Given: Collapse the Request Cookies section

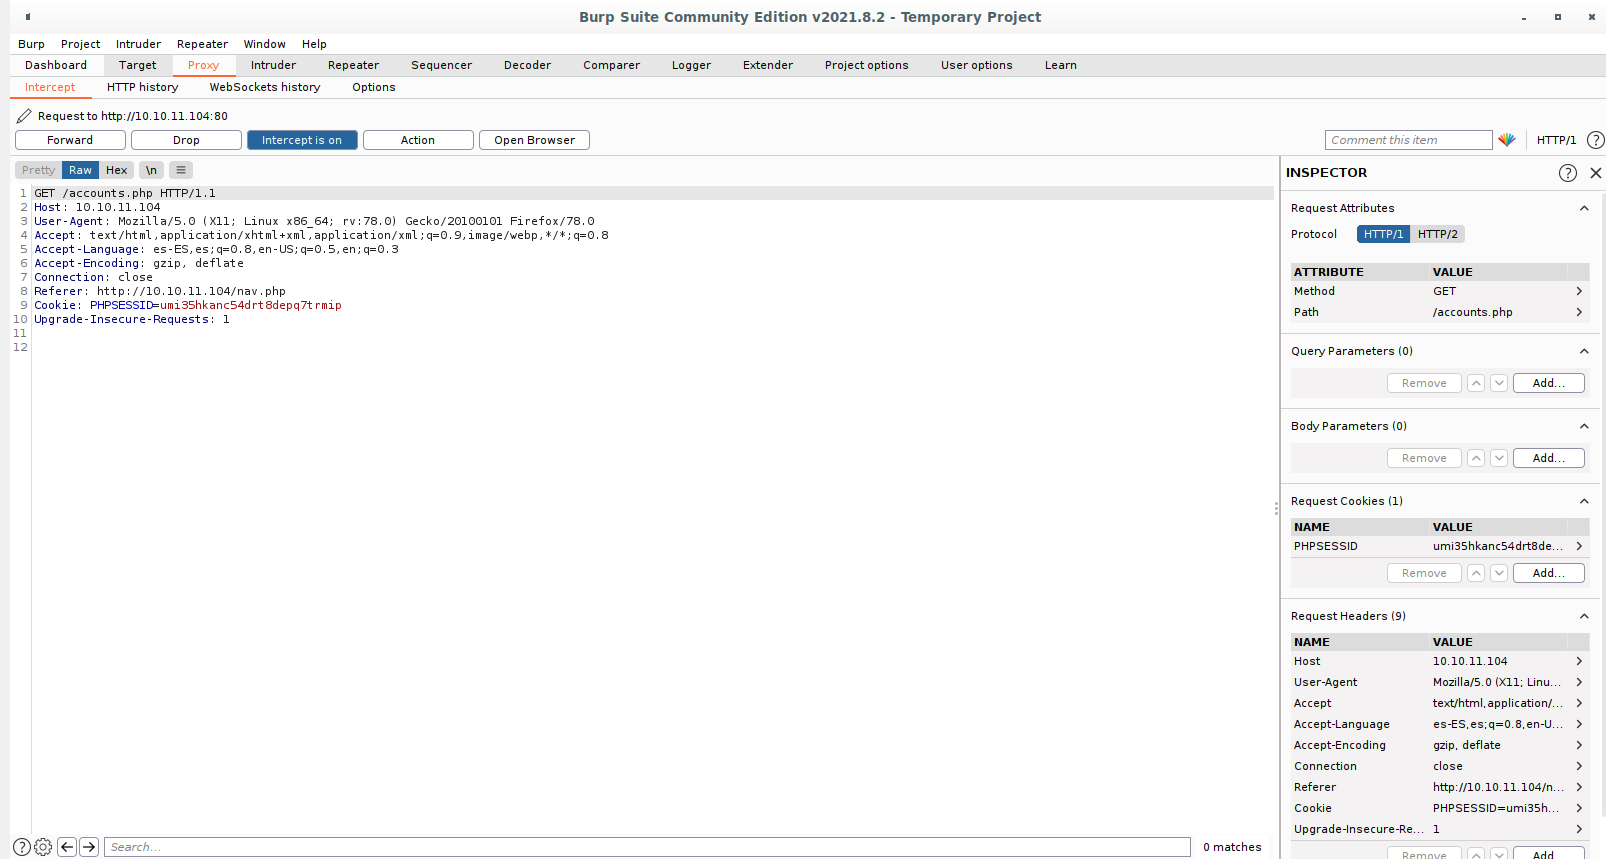Looking at the screenshot, I should (1584, 501).
